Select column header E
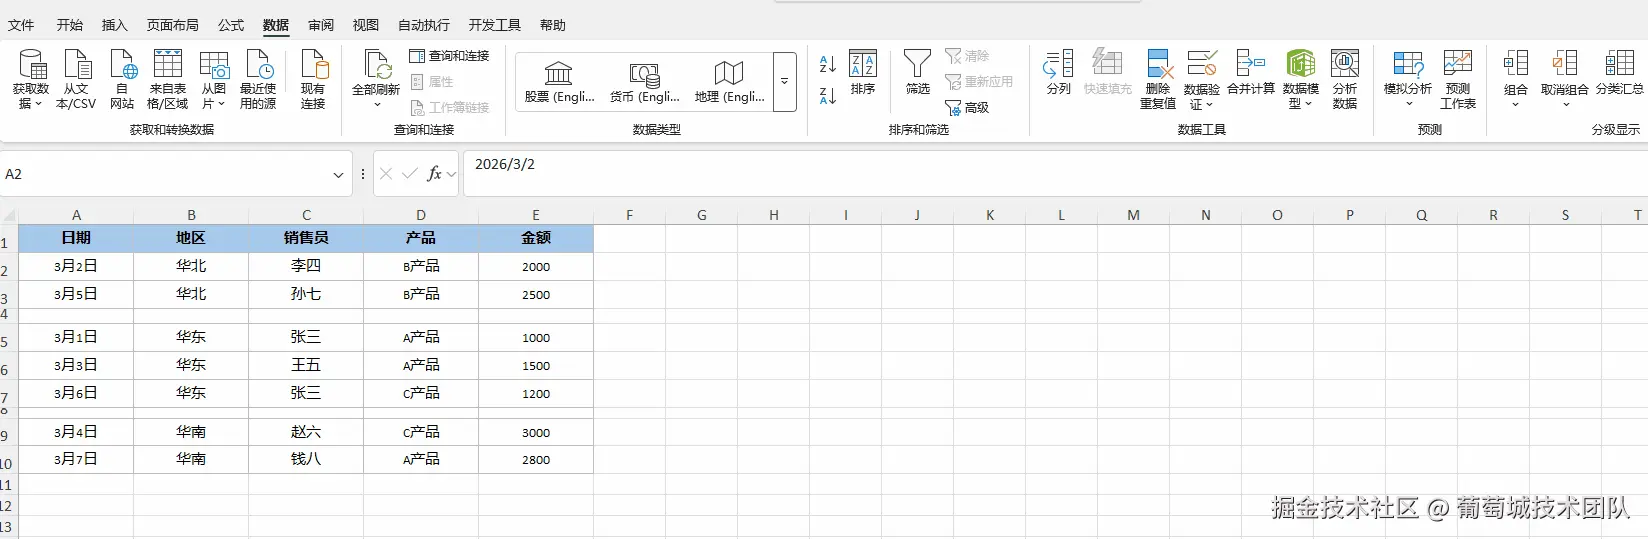Screen dimensions: 1648x539 click(x=536, y=215)
